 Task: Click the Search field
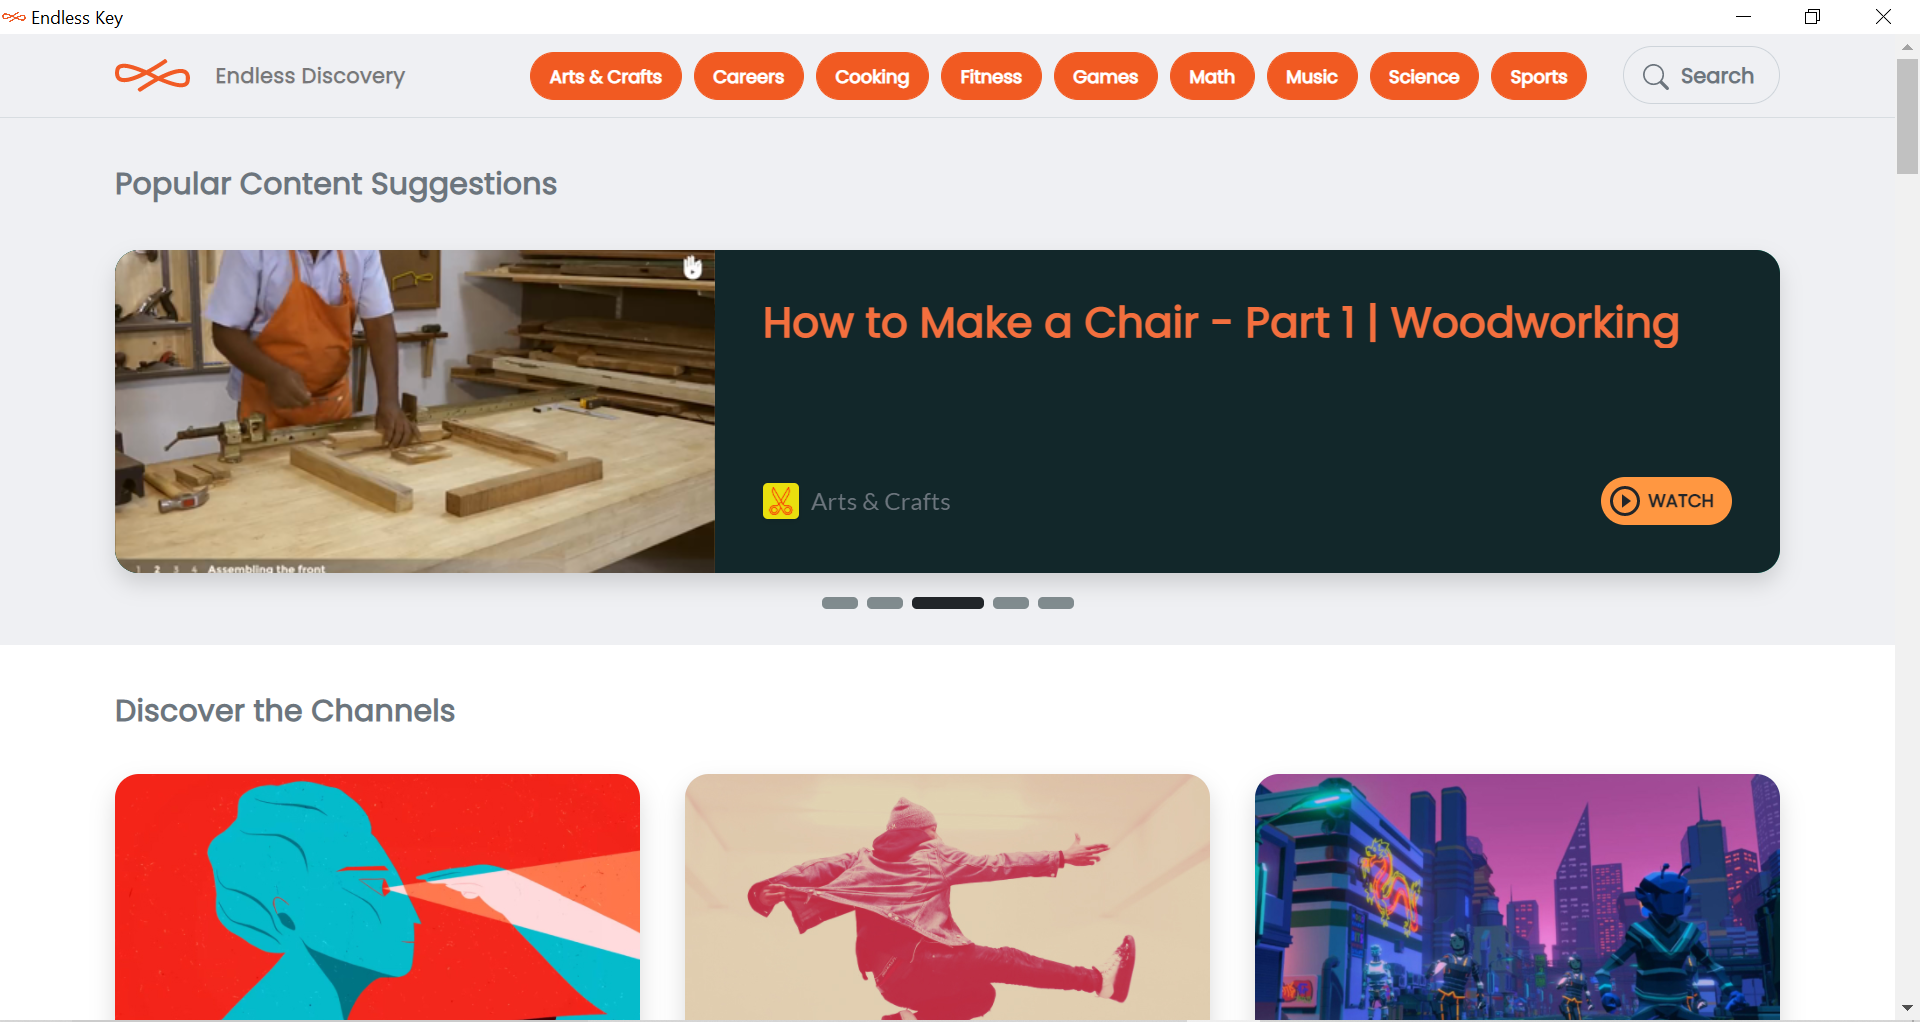tap(1701, 76)
